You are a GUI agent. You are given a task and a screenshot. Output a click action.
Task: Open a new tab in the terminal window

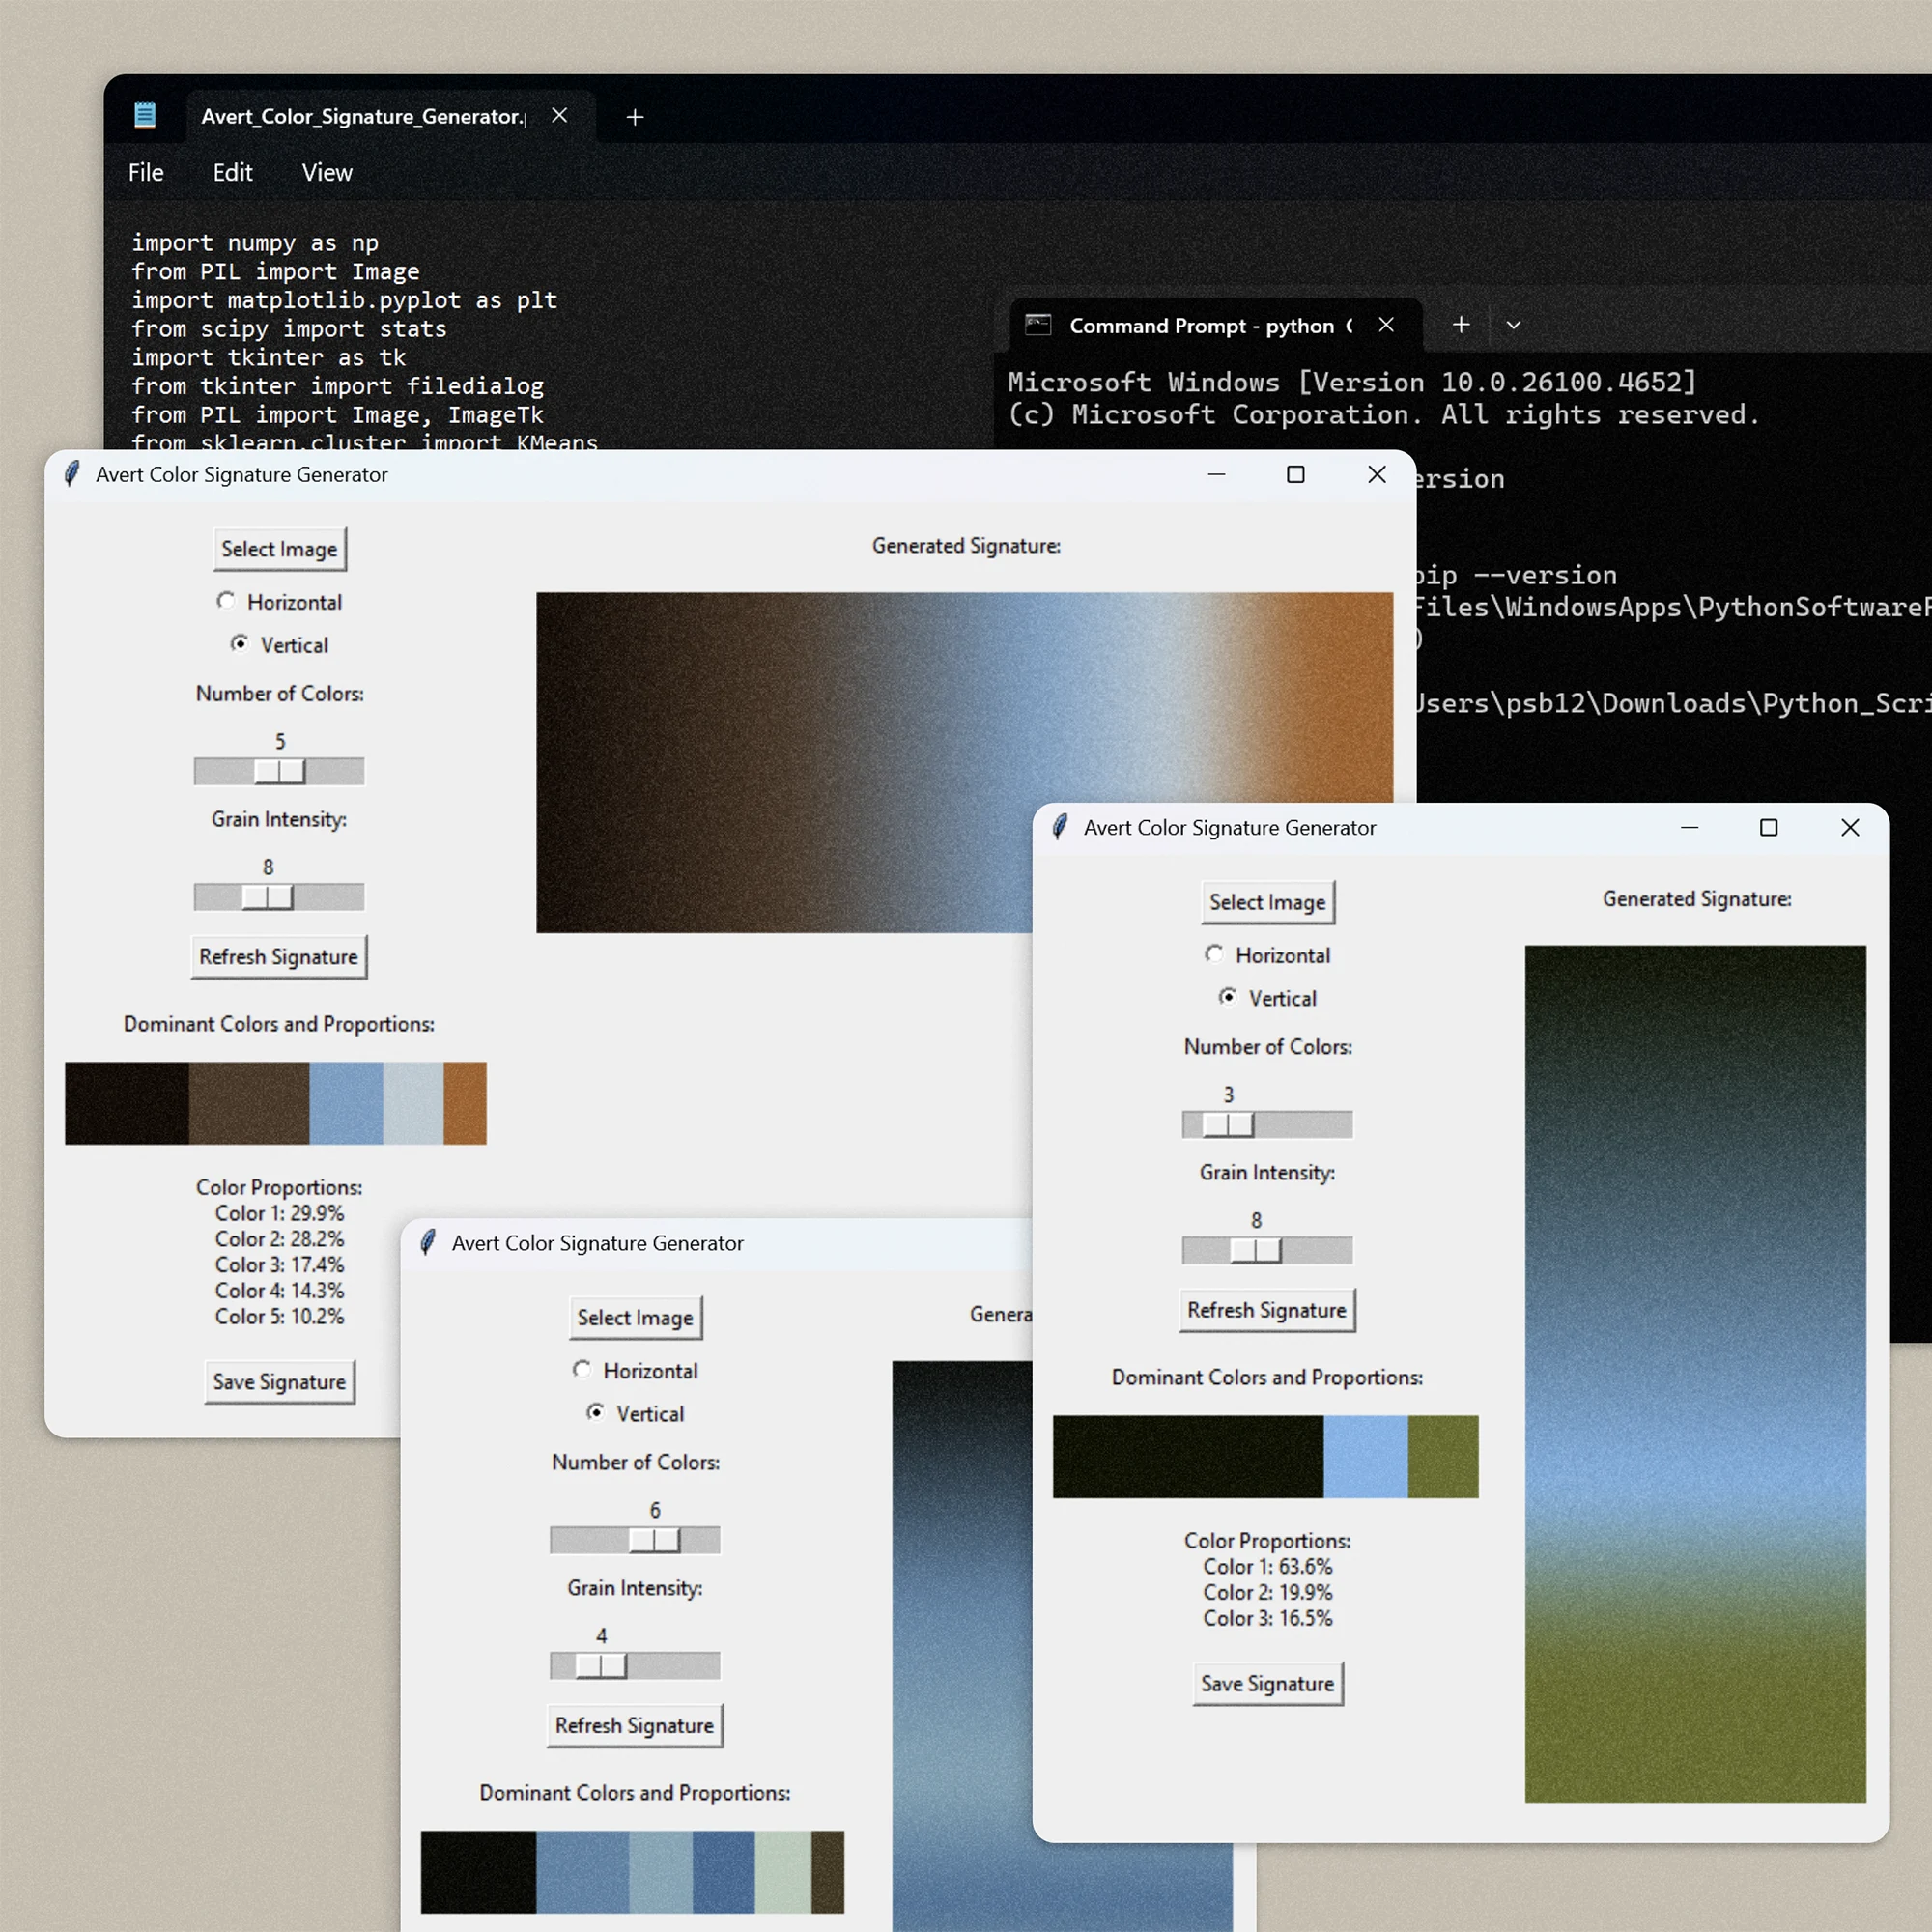[x=1461, y=324]
